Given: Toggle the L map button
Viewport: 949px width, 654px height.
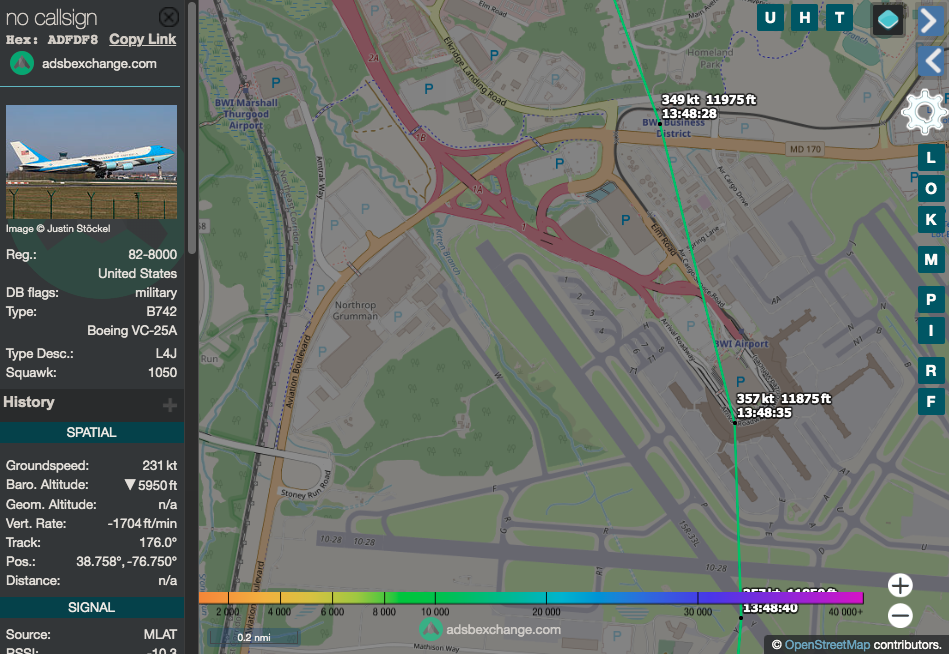Looking at the screenshot, I should 931,158.
